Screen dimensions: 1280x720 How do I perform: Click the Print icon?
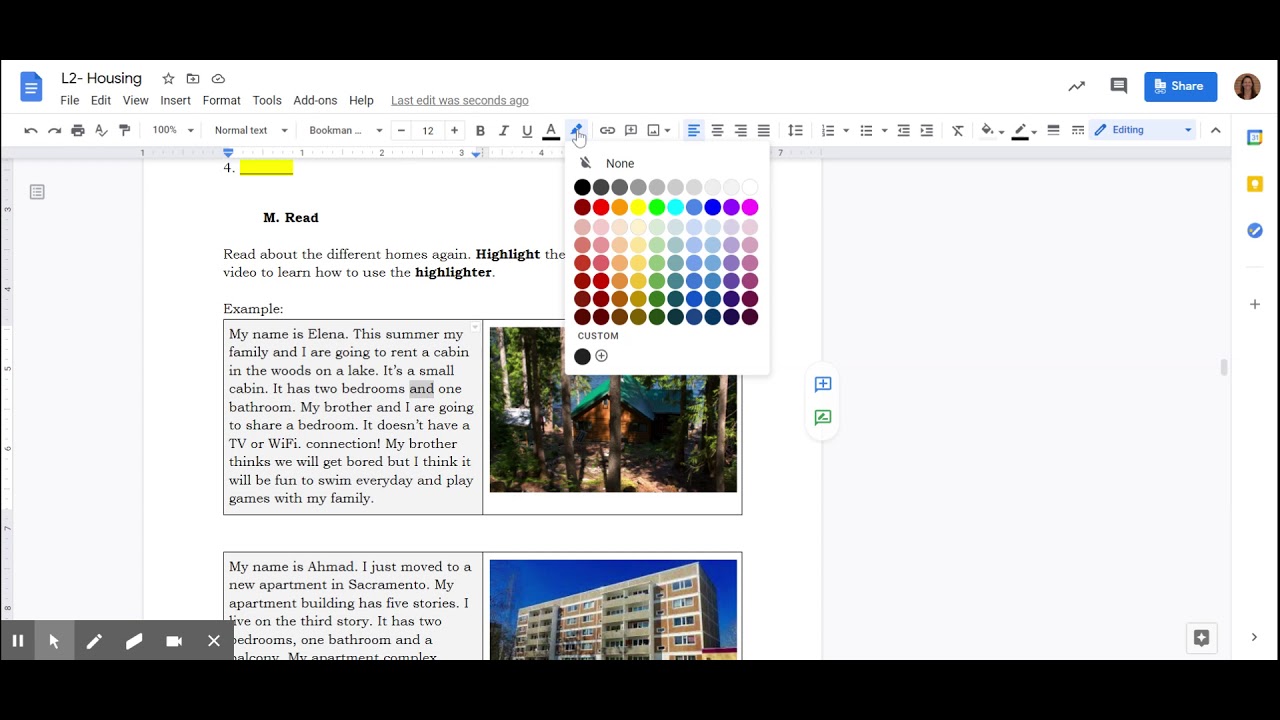click(78, 130)
